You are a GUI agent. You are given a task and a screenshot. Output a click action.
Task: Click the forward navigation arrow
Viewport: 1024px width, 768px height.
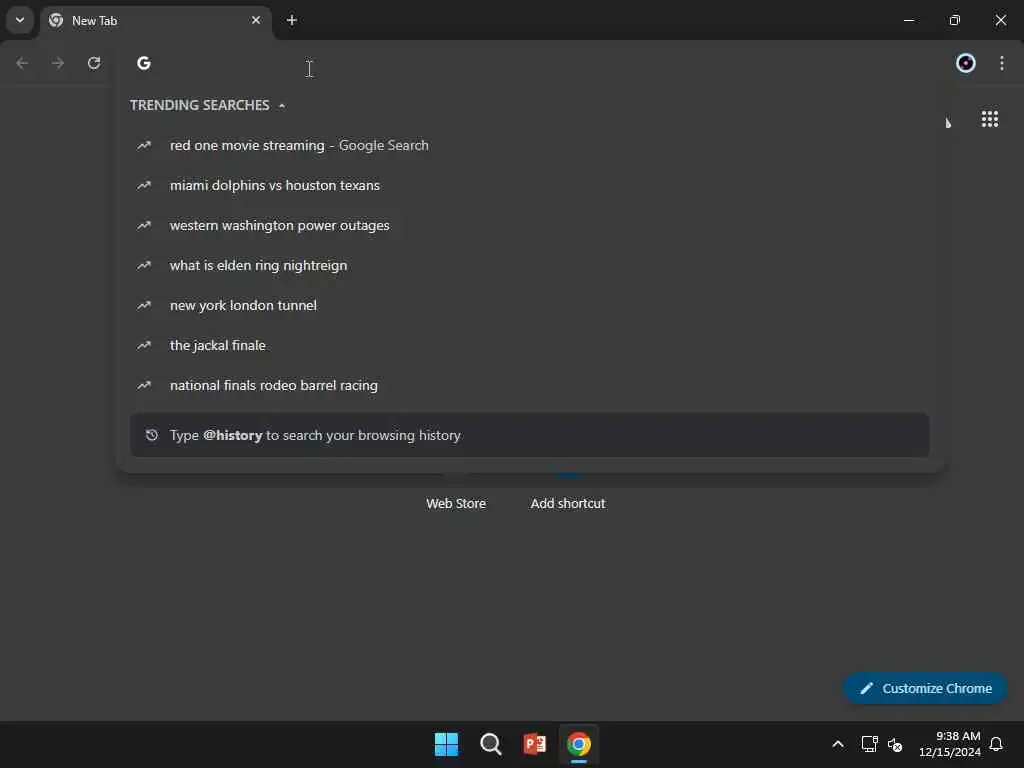click(58, 63)
